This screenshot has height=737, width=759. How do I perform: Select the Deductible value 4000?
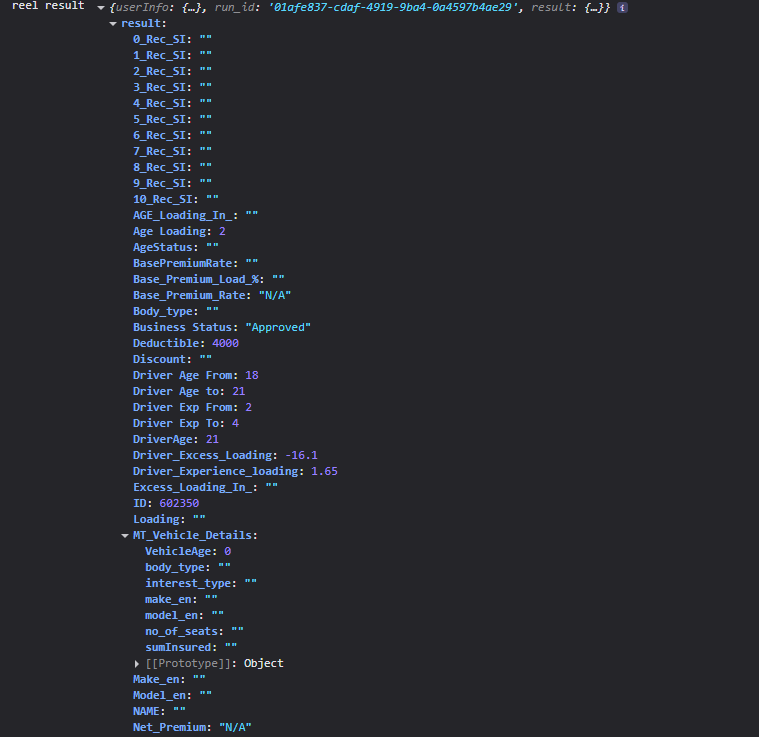coord(226,343)
